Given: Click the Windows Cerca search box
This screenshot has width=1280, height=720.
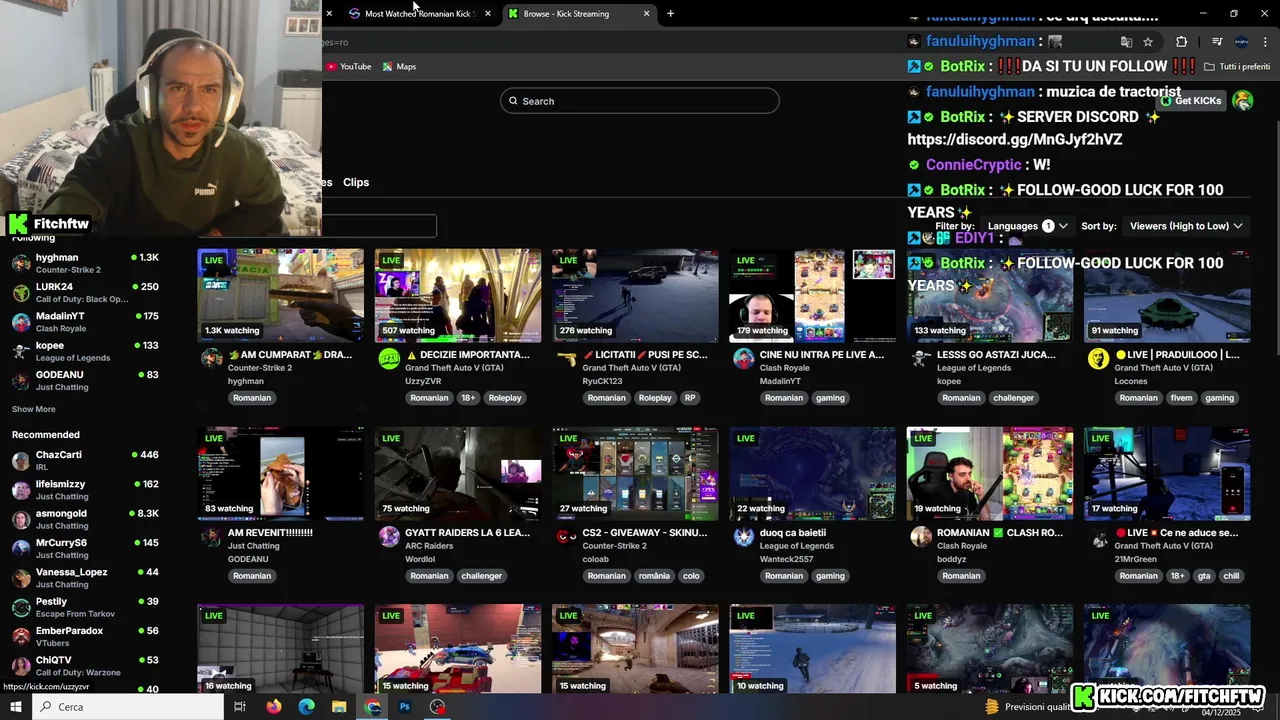Looking at the screenshot, I should click(129, 706).
